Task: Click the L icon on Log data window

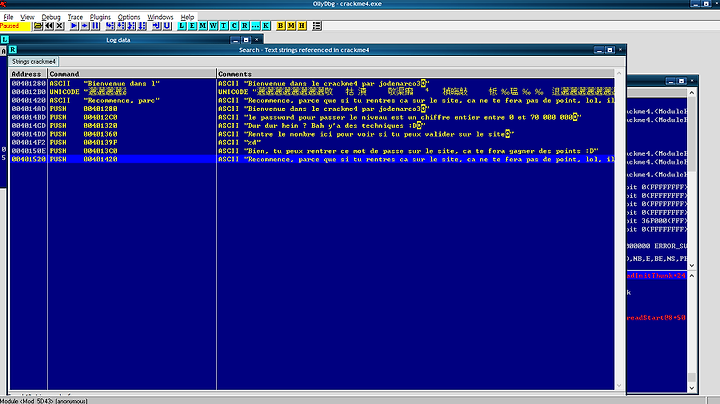Action: click(5, 39)
